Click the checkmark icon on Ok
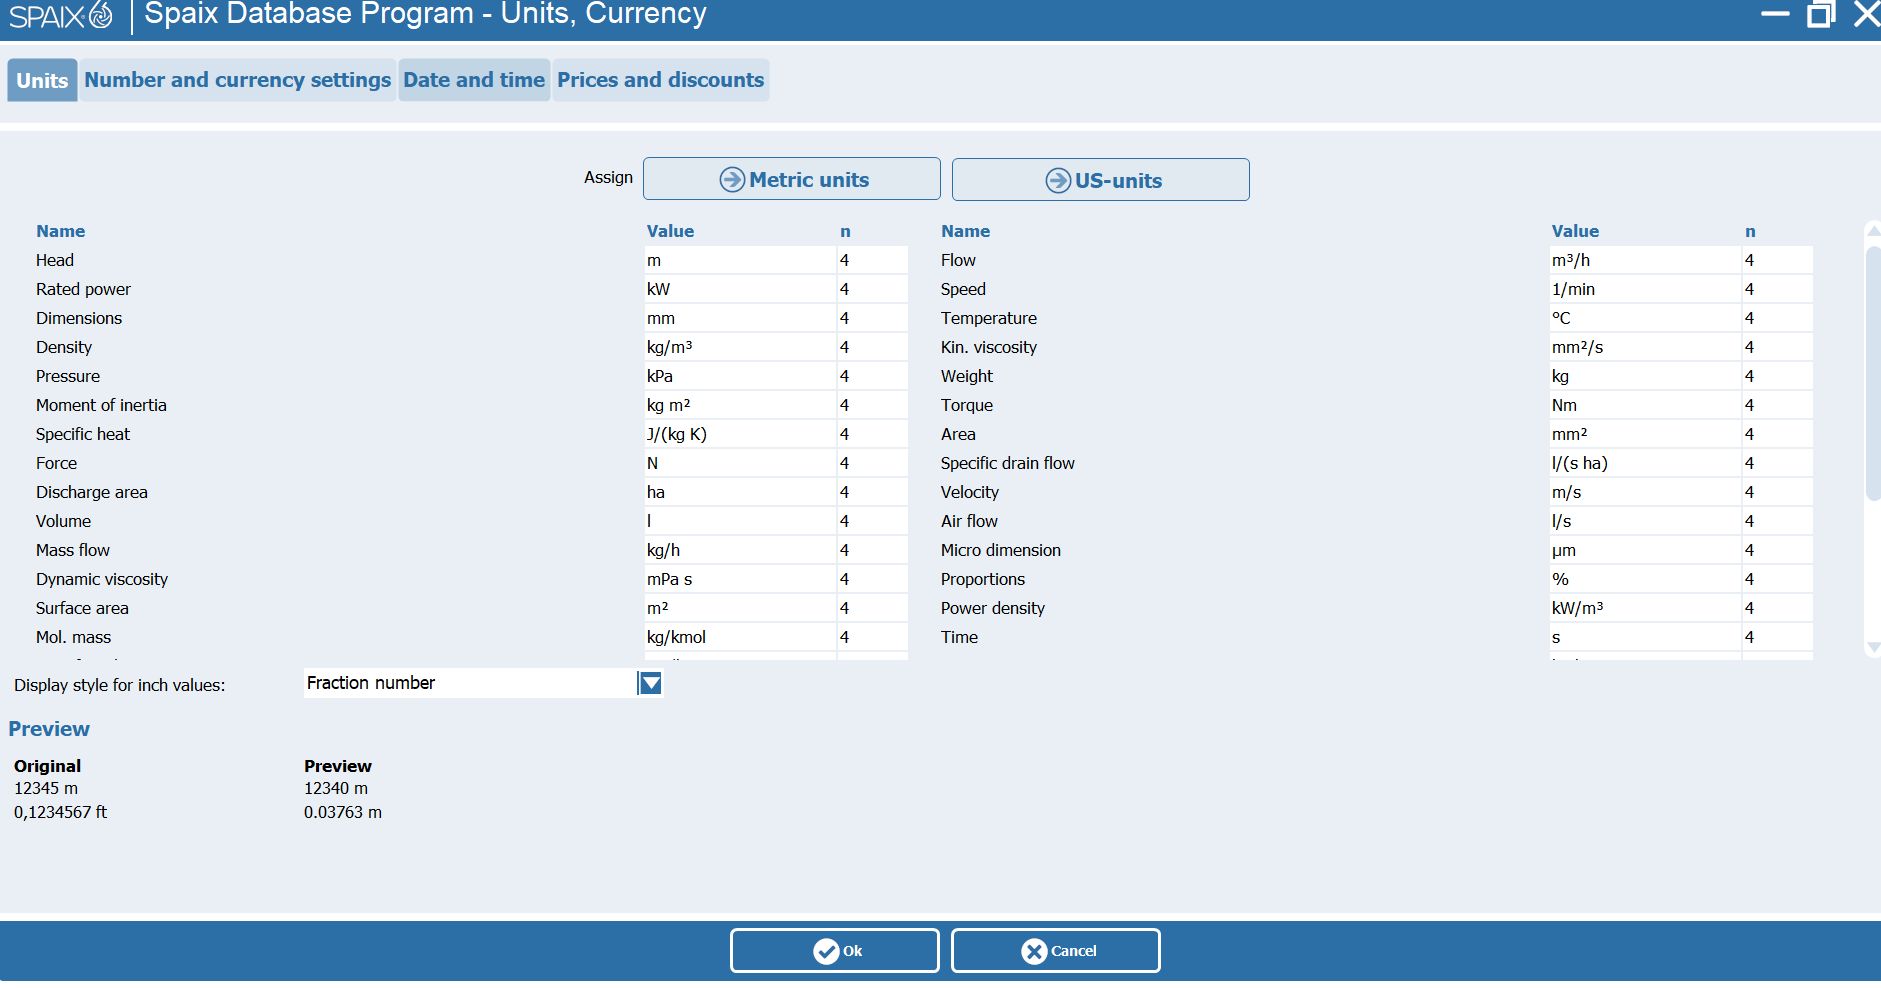 point(826,951)
